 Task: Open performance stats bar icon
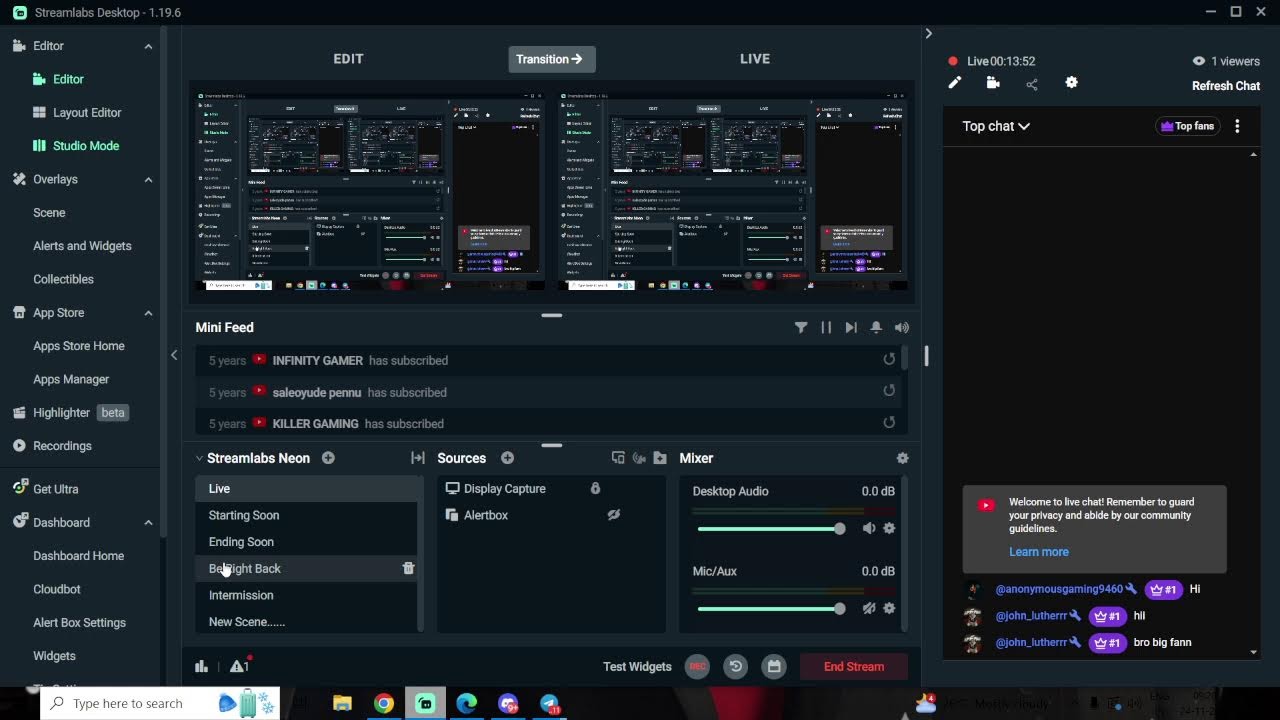(201, 666)
